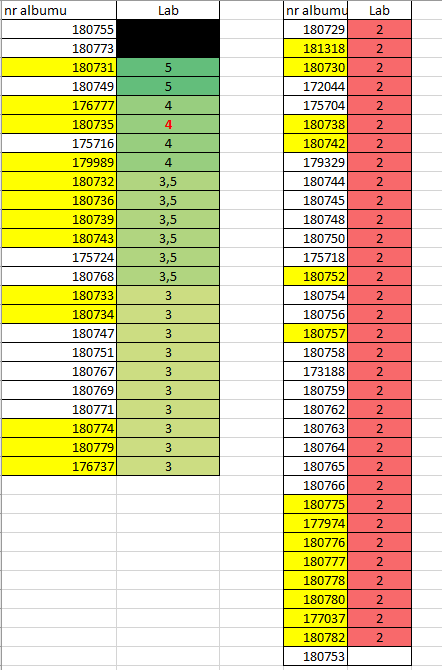Select the left table 'nr albumu' header
This screenshot has height=670, width=442.
(59, 10)
